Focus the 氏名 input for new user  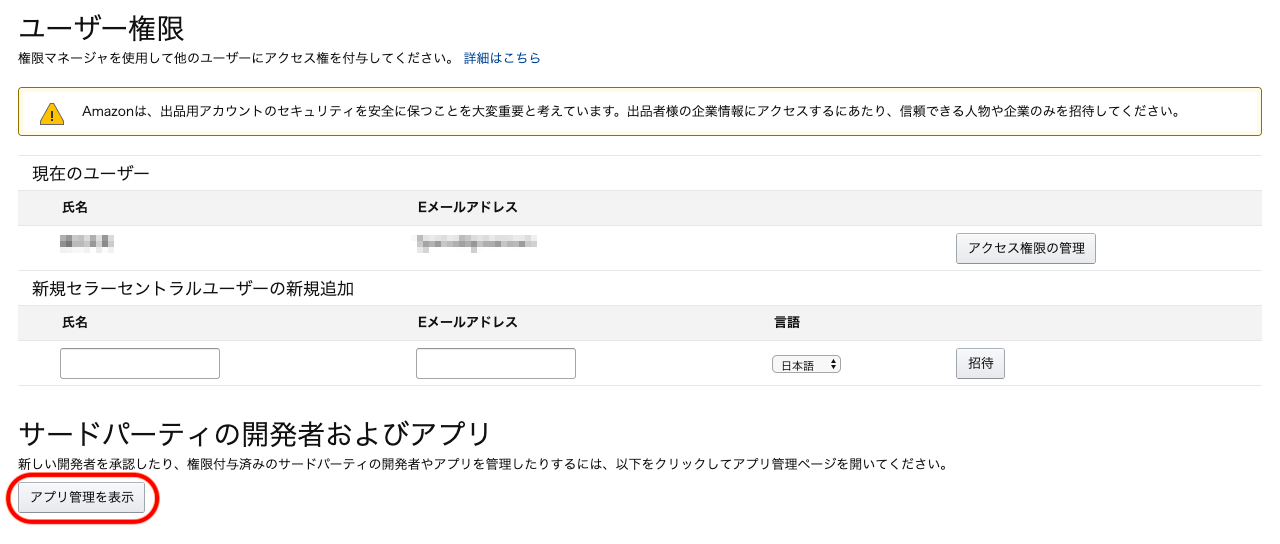(140, 364)
